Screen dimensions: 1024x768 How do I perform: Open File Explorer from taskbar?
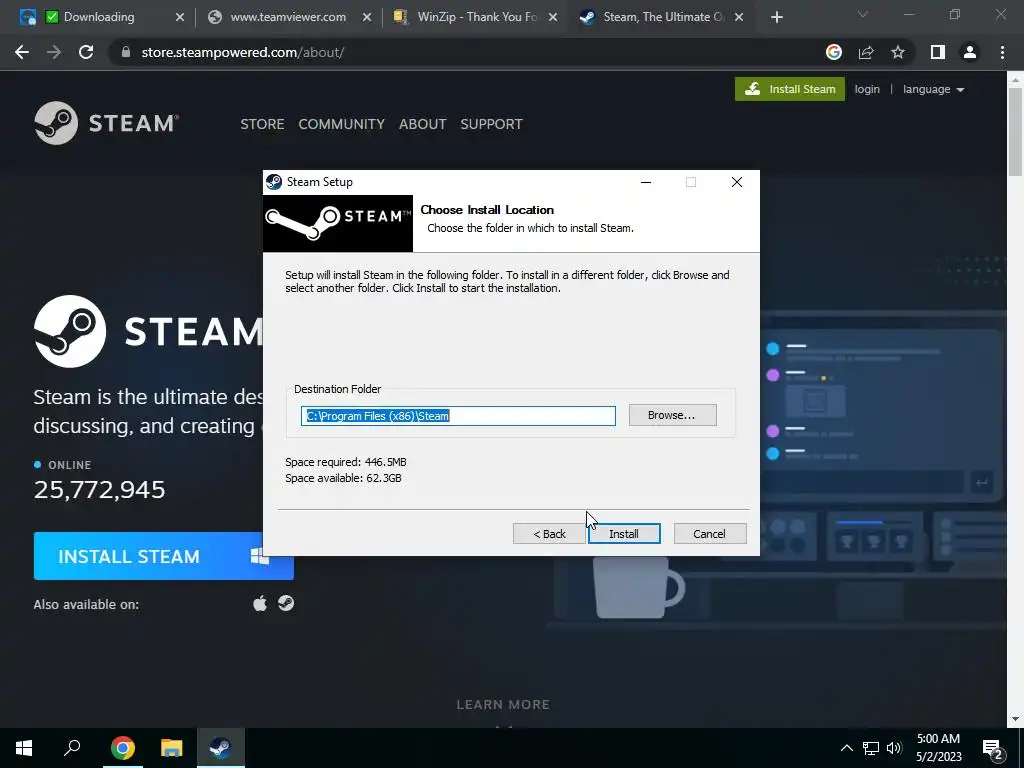172,748
